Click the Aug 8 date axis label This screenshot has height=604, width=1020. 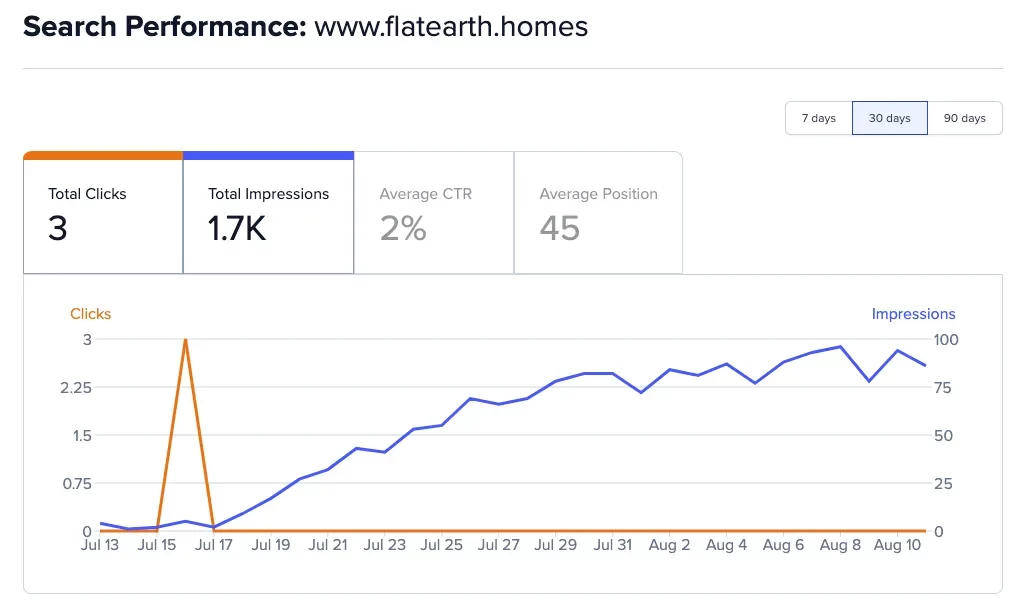pos(840,546)
